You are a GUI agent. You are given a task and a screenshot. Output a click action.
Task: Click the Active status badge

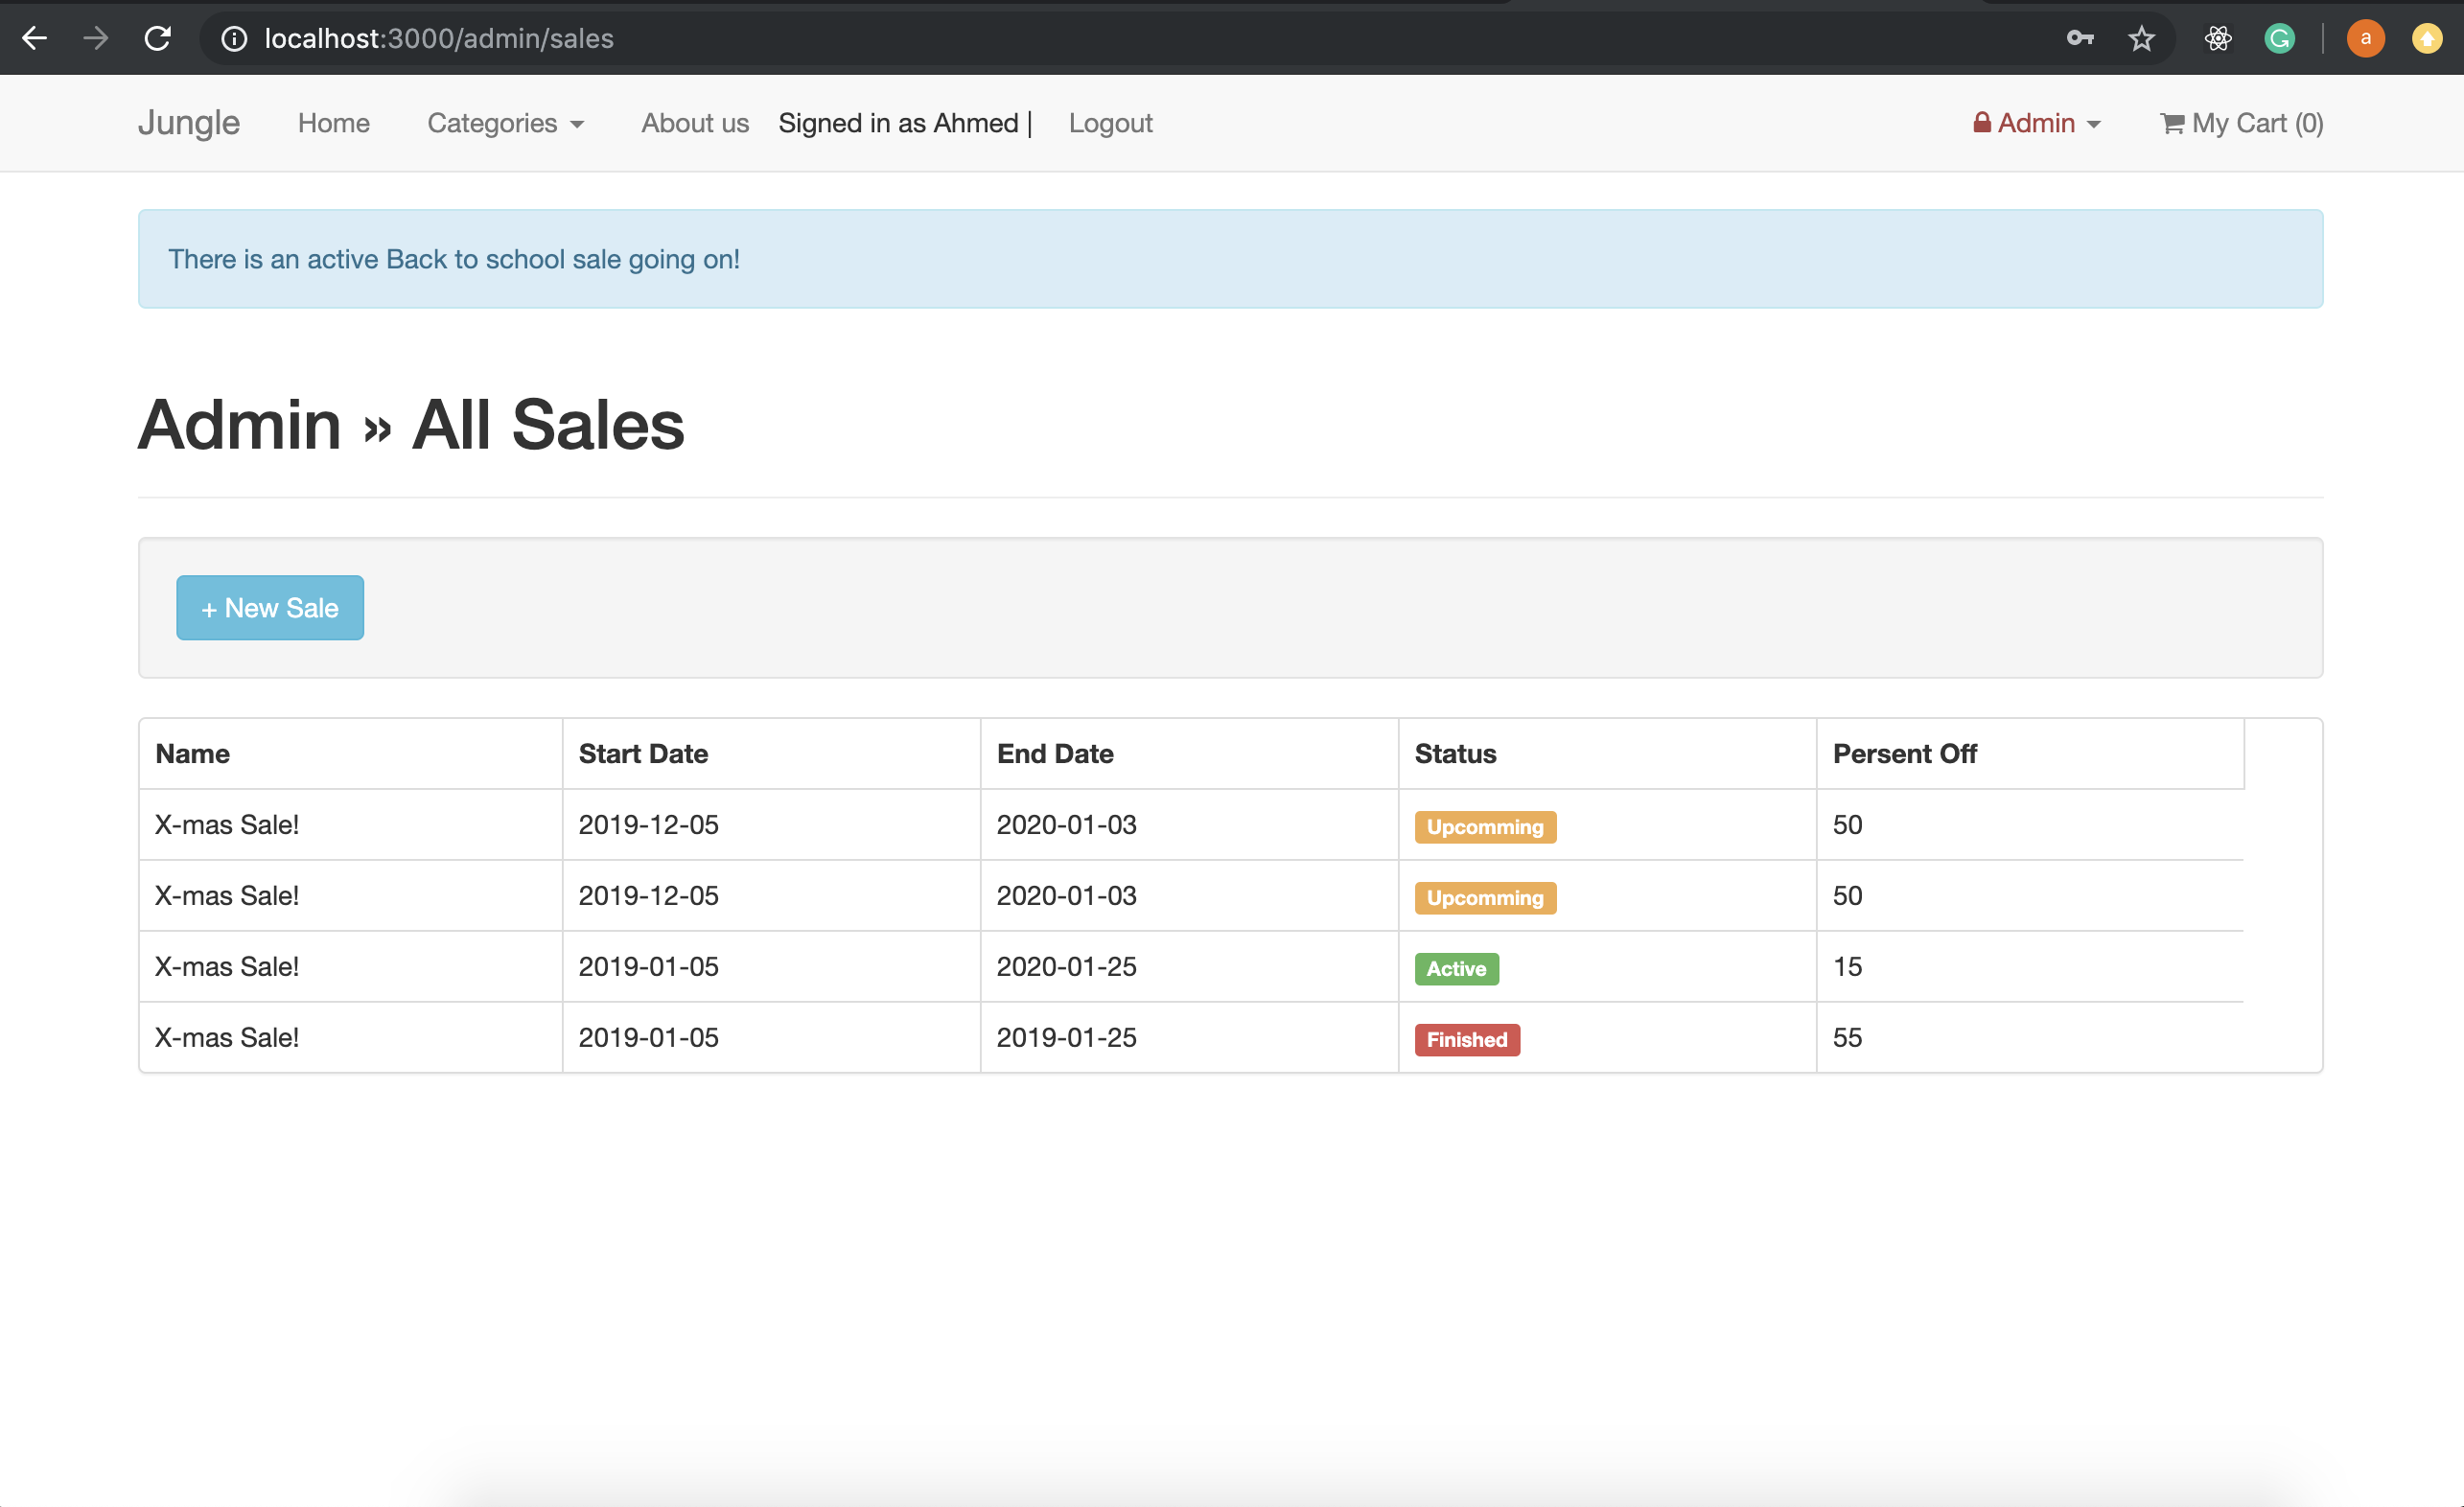point(1456,969)
